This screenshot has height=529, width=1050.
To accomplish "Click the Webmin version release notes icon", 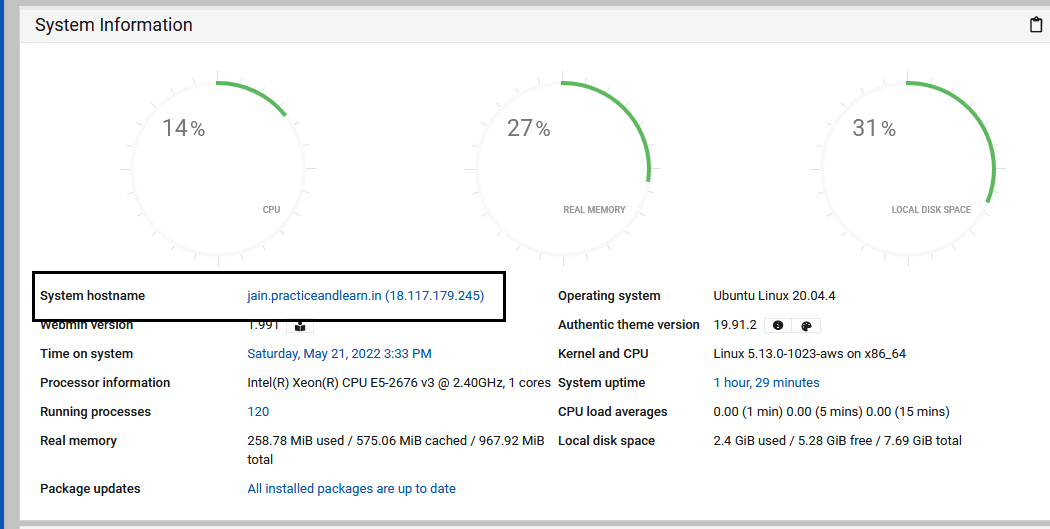I will coord(300,326).
